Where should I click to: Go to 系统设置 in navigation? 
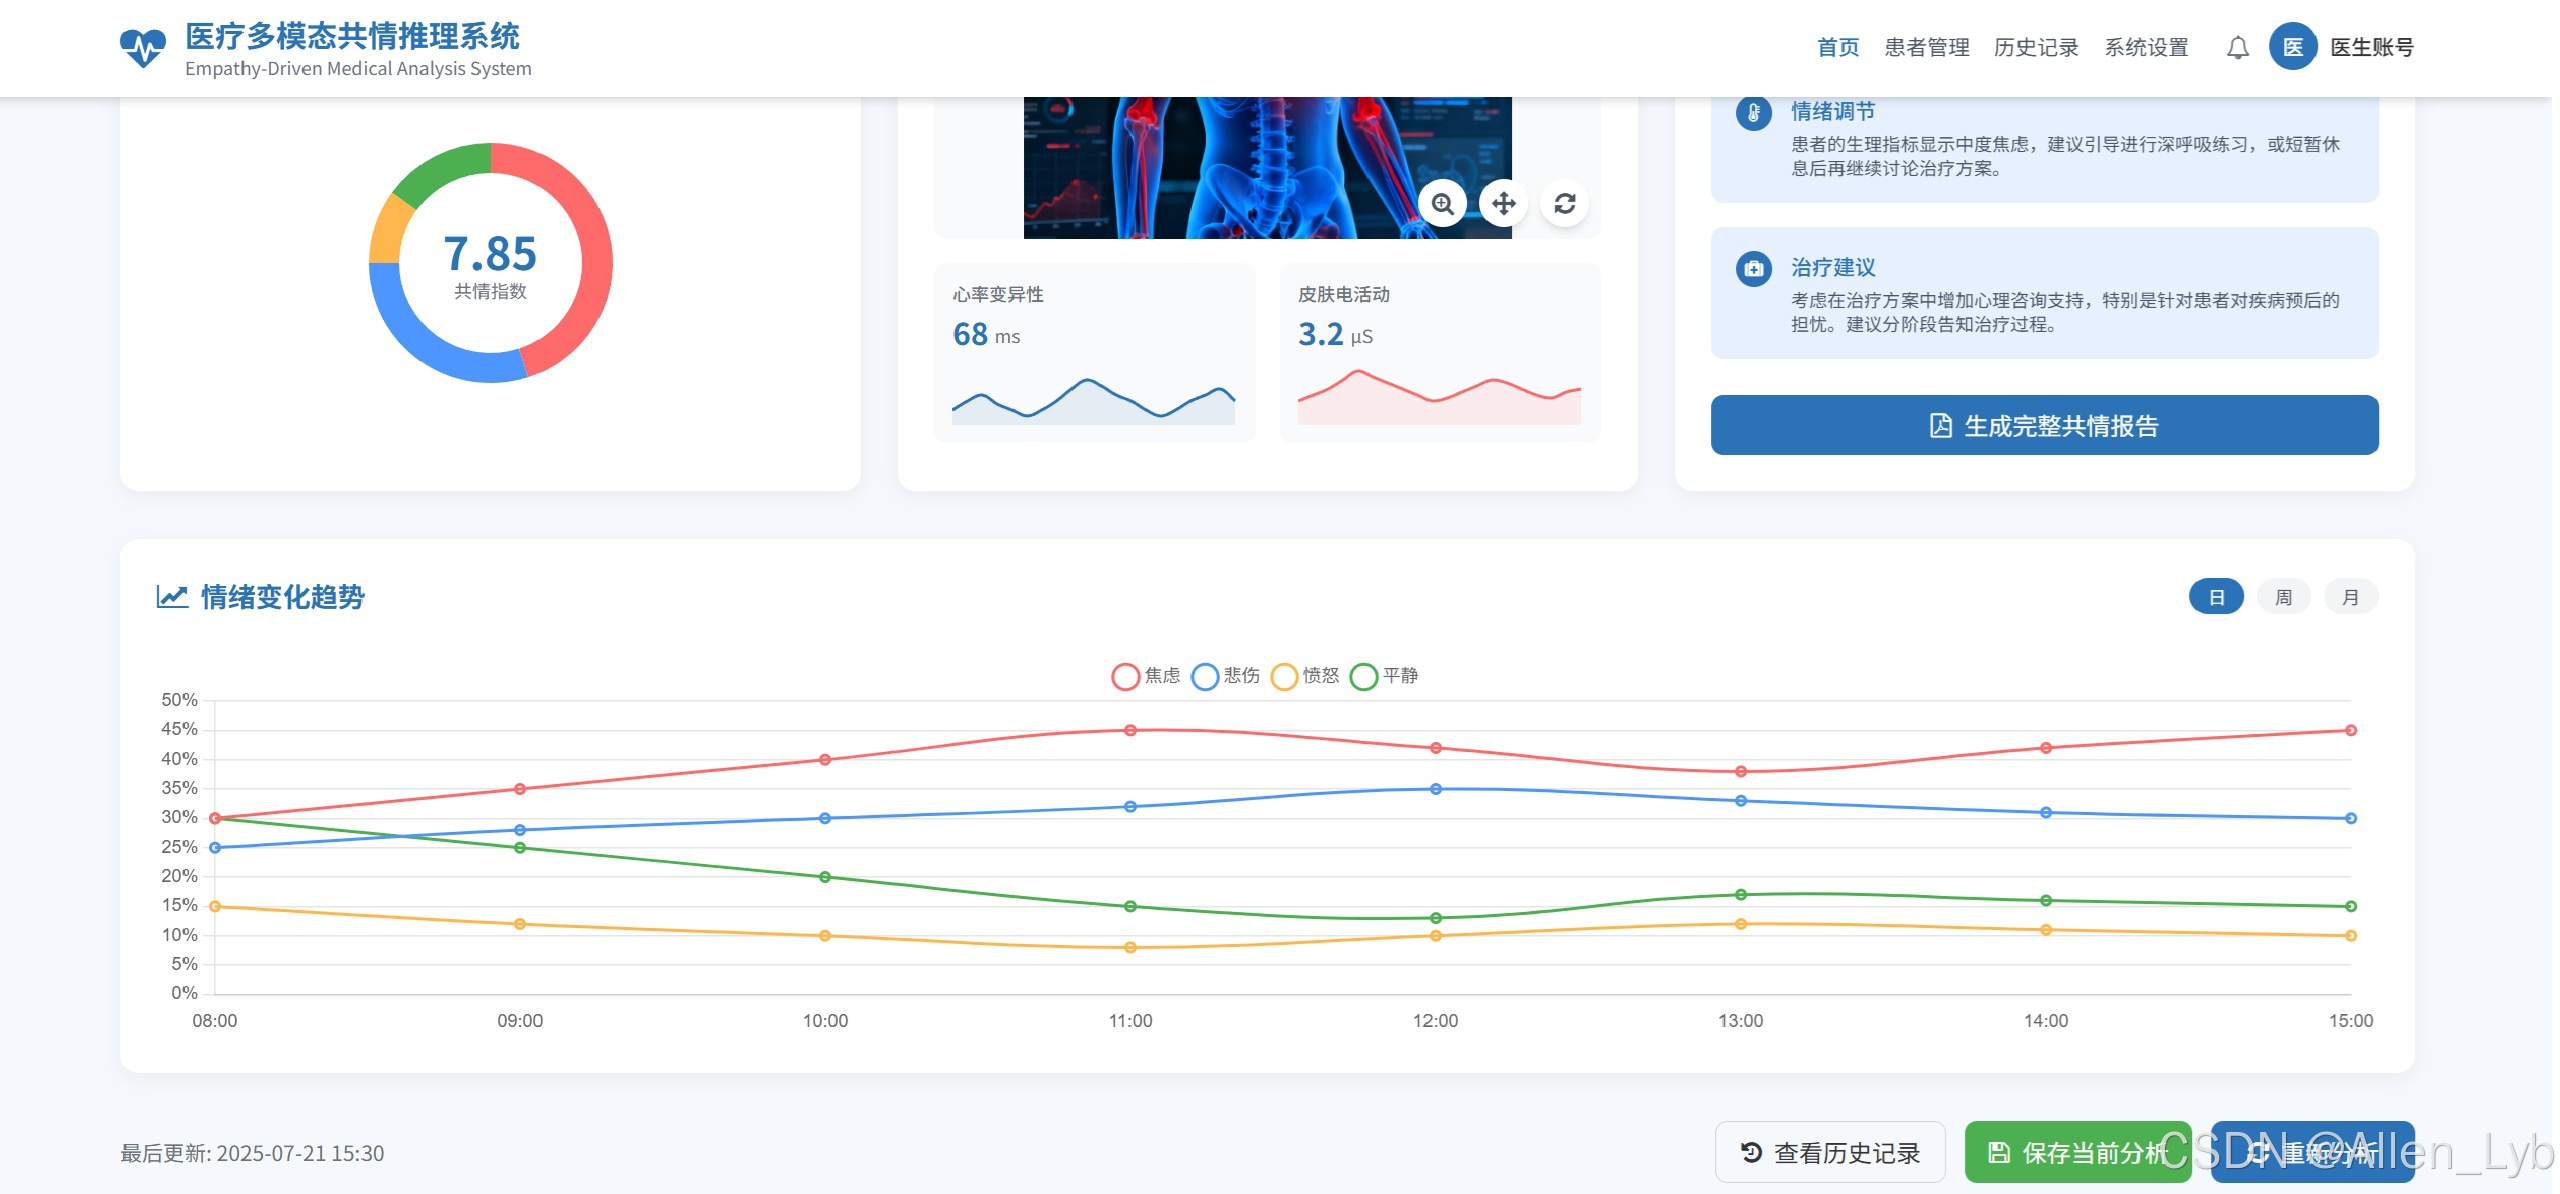[x=2146, y=47]
